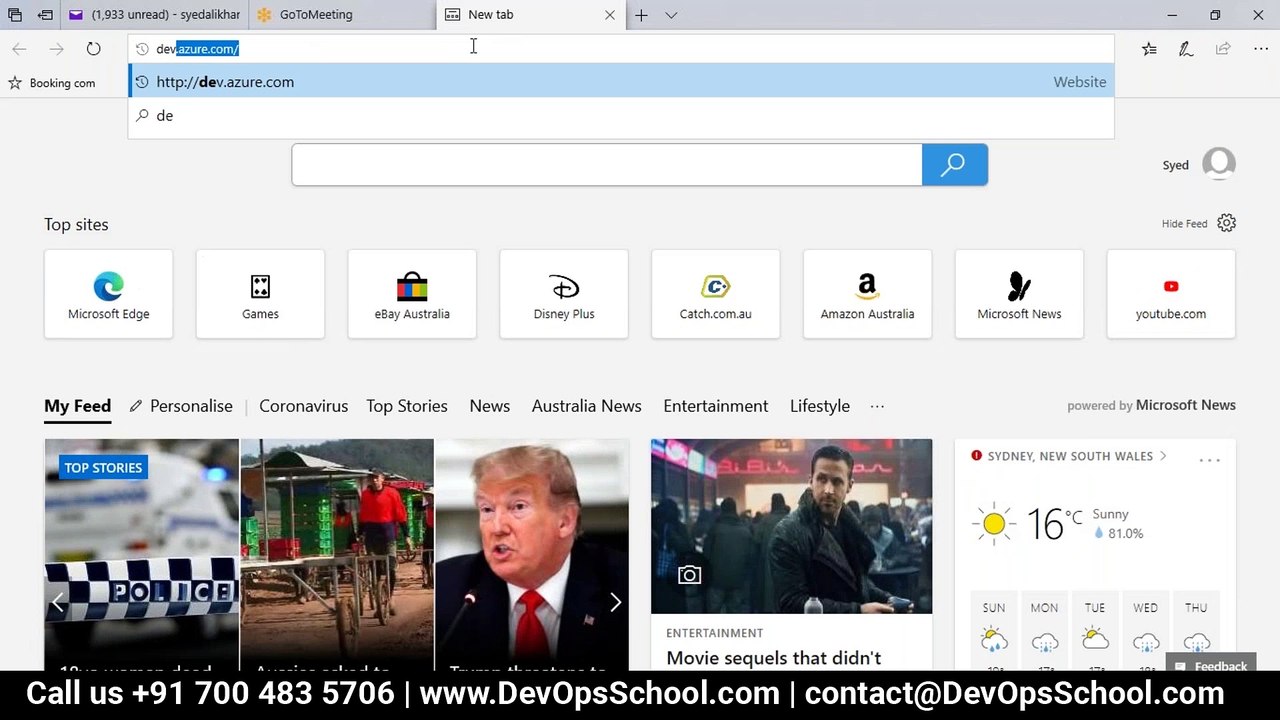Expand more feed categories ellipsis
This screenshot has width=1280, height=720.
click(x=877, y=406)
